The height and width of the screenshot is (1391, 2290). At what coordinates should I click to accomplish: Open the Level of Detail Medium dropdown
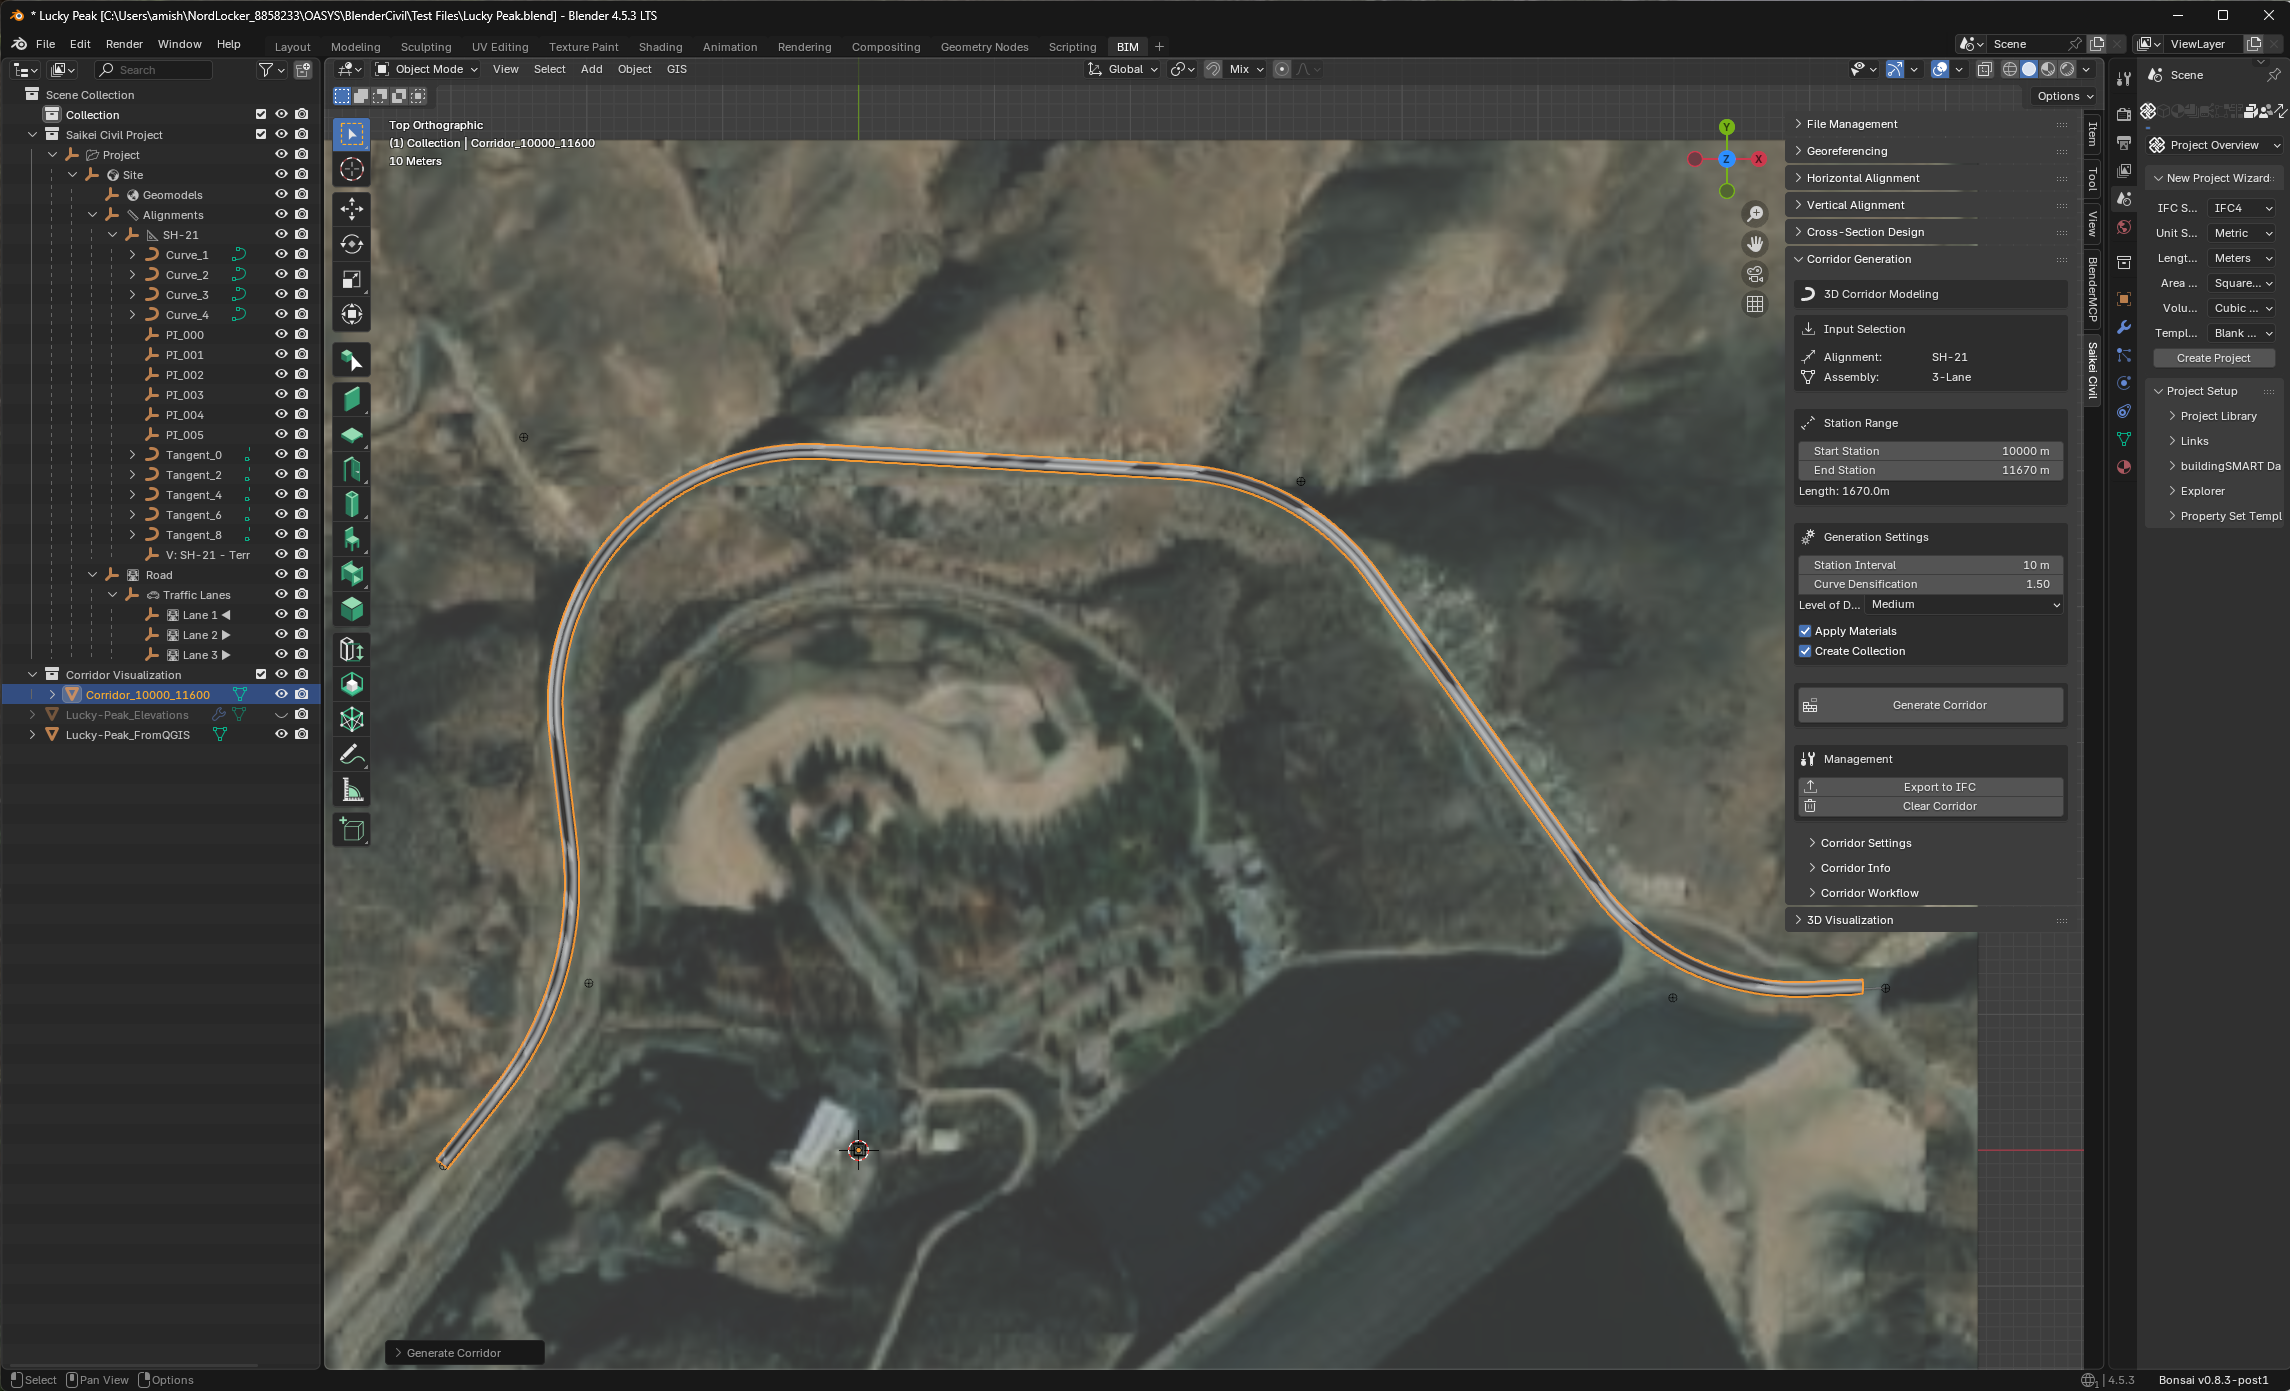point(1964,604)
